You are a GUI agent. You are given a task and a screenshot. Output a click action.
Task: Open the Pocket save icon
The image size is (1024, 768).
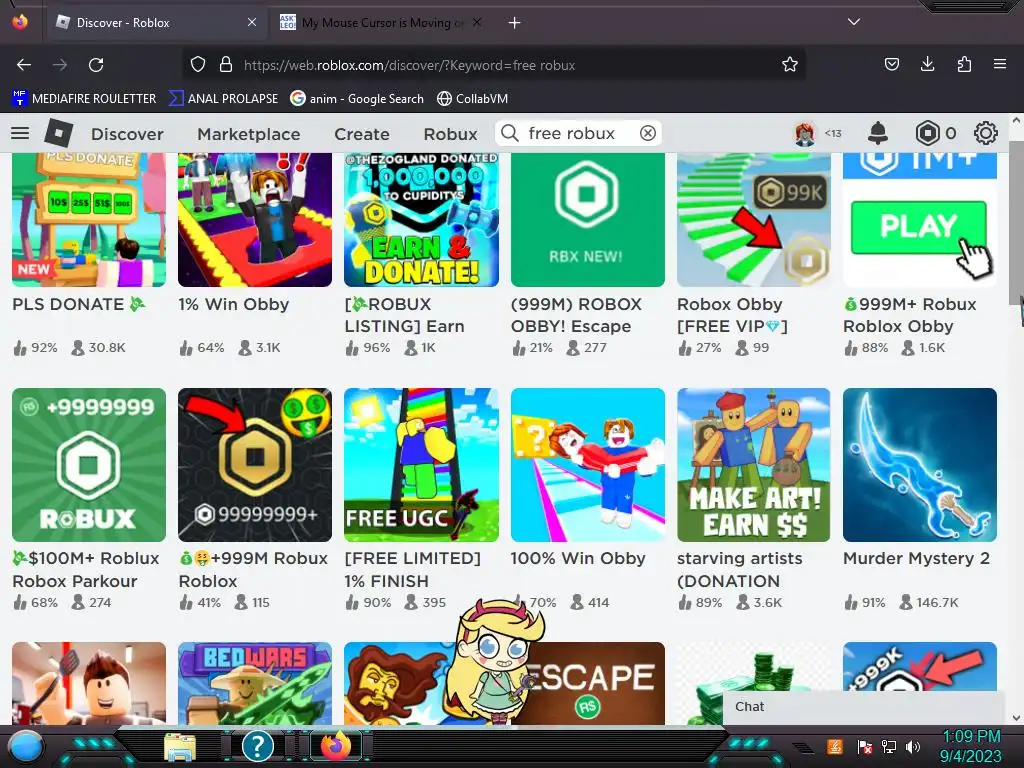(x=891, y=64)
